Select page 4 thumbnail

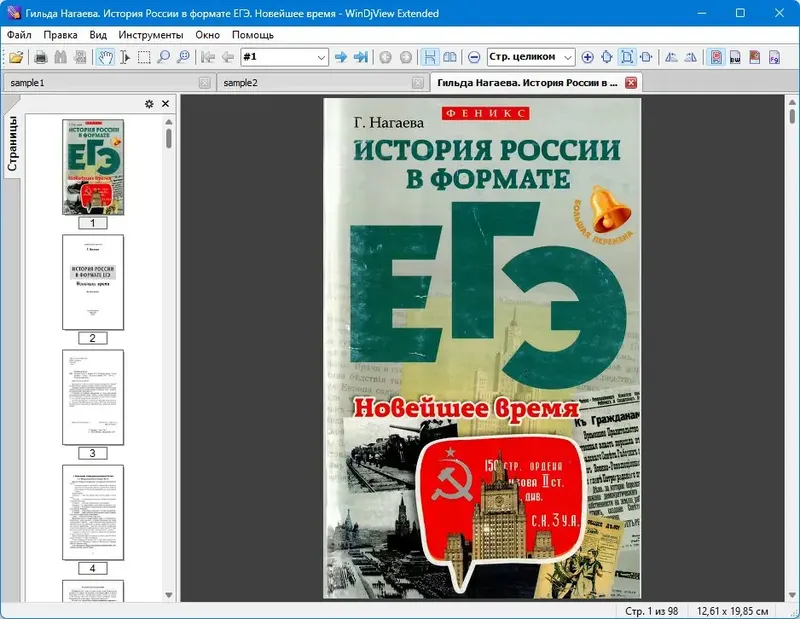(93, 512)
